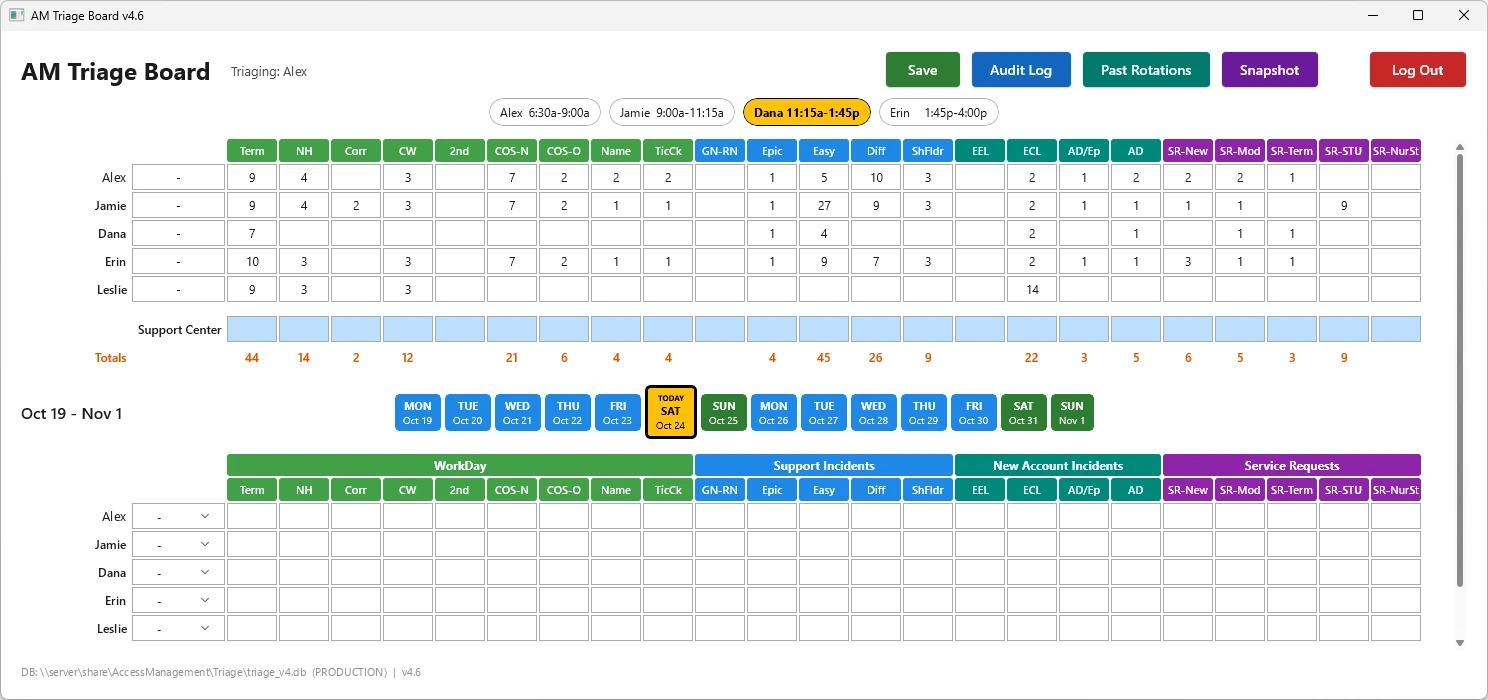Viewport: 1488px width, 700px height.
Task: Switch to THU Oct 29
Action: click(x=924, y=412)
